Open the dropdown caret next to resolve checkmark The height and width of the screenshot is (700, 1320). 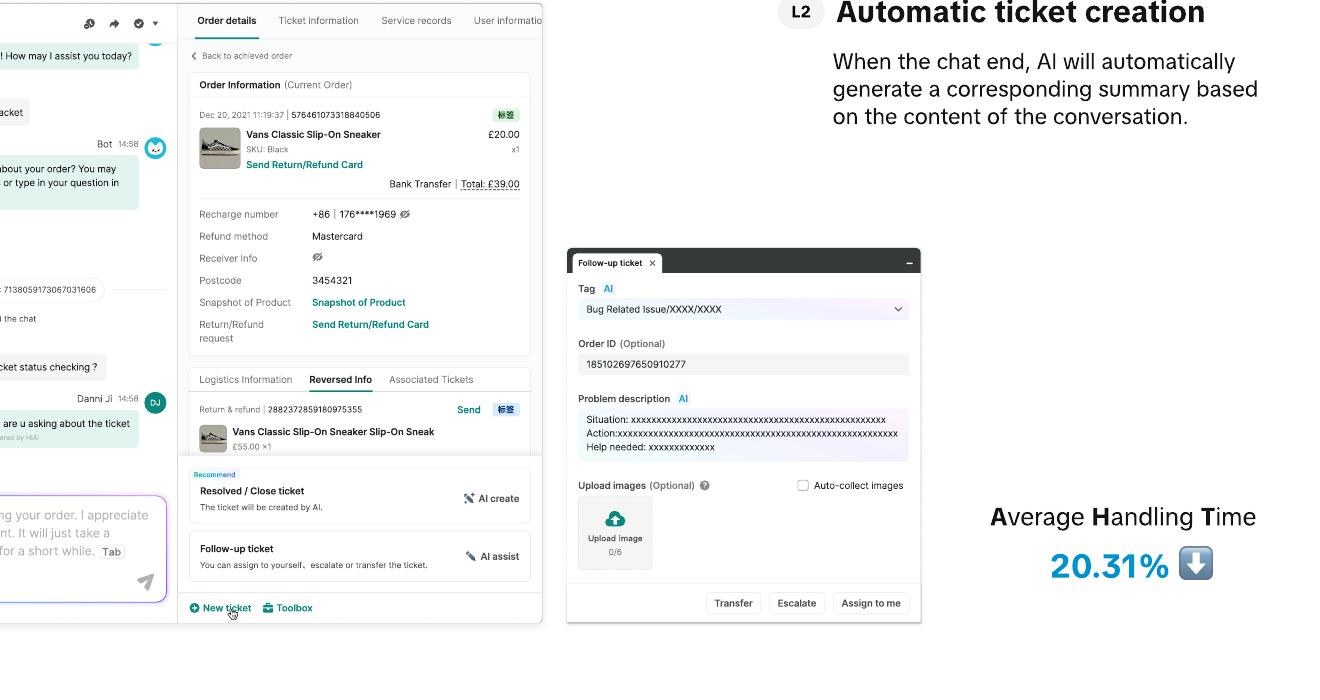tap(155, 24)
